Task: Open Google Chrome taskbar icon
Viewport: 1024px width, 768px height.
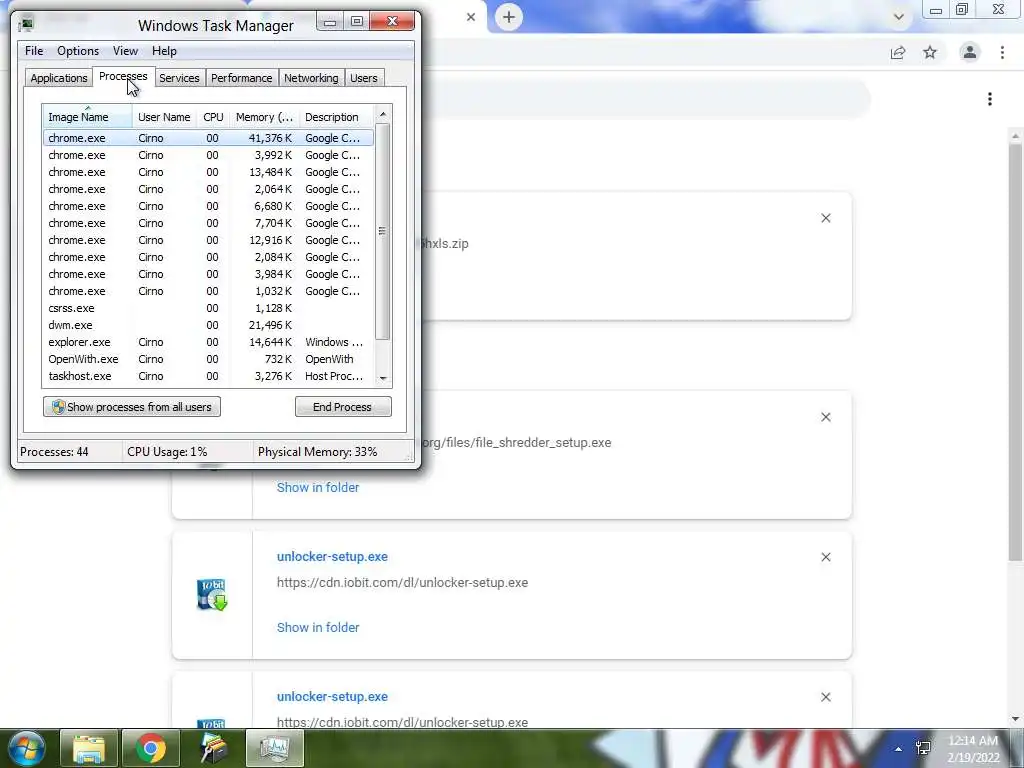Action: [150, 748]
